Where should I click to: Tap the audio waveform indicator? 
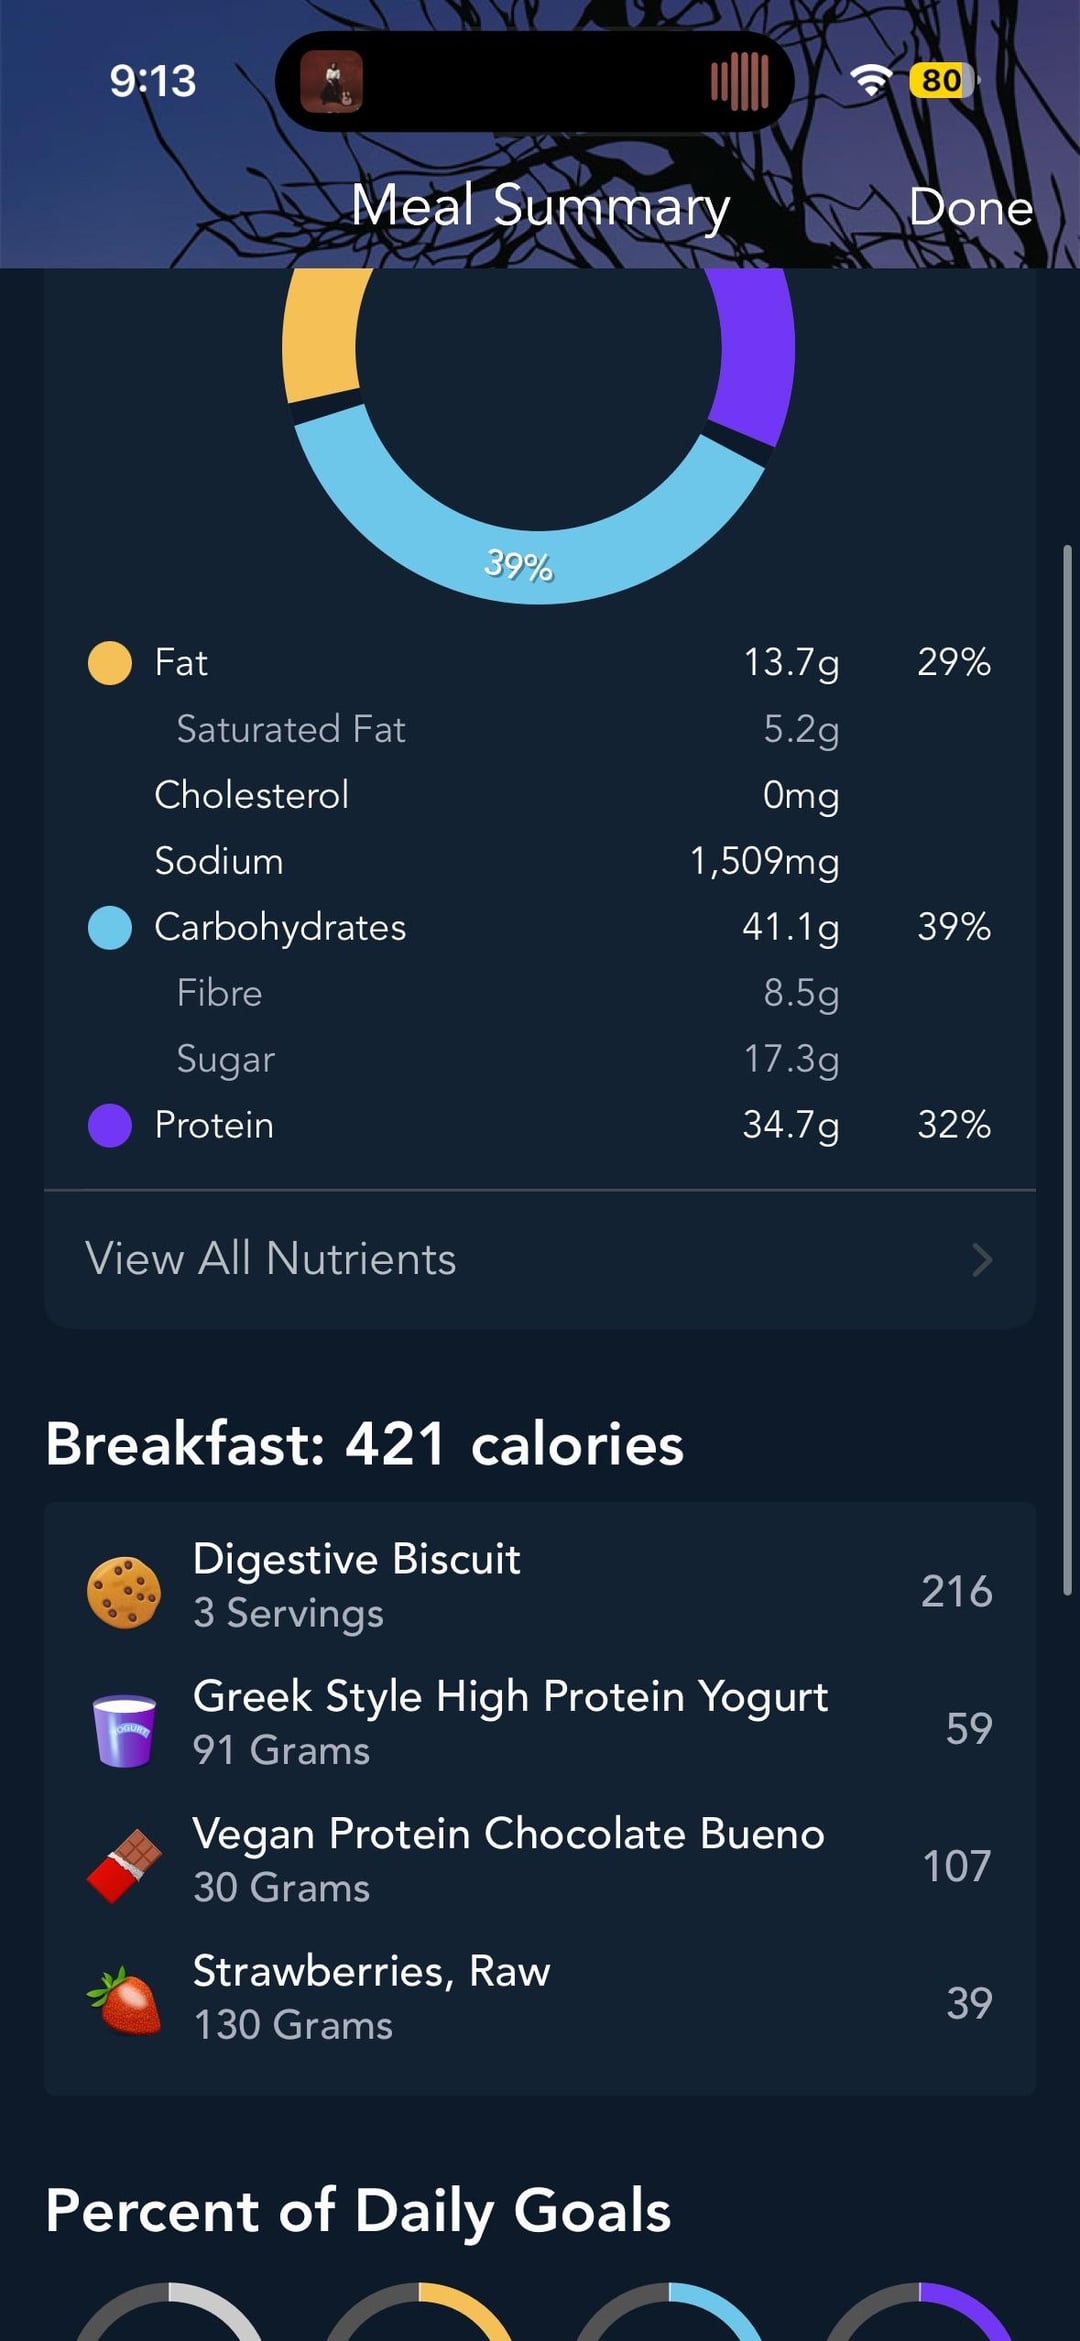click(x=740, y=82)
